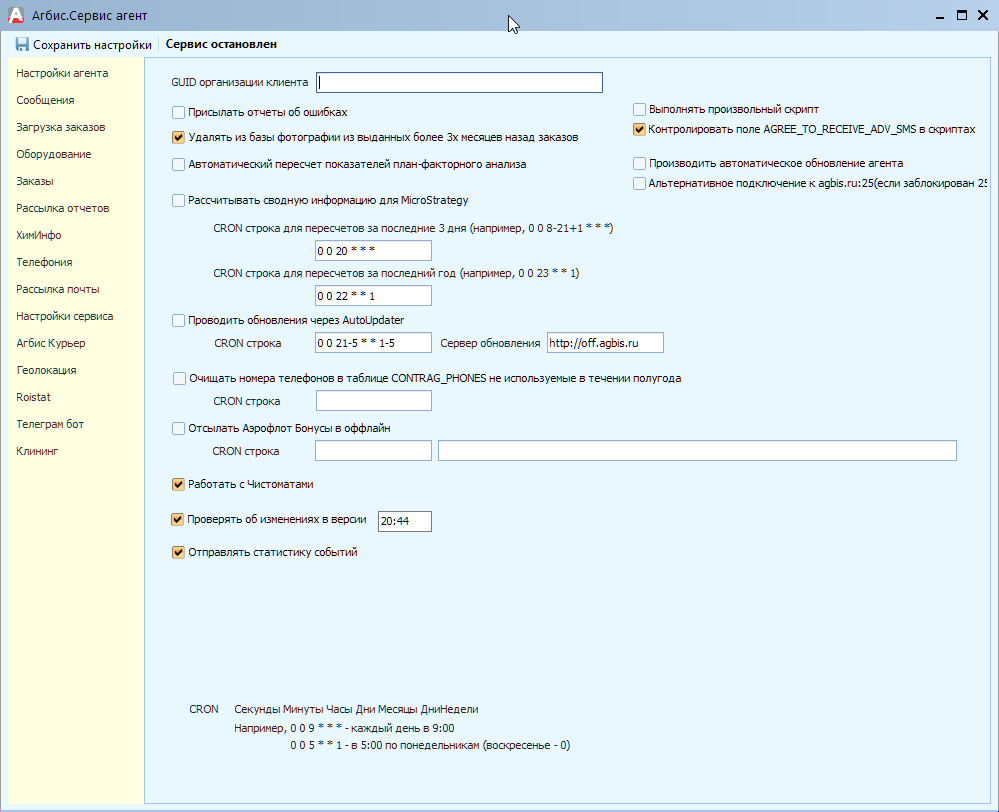Enable обновления через AutoUpdater
Screen dimensions: 999x812
tap(178, 320)
